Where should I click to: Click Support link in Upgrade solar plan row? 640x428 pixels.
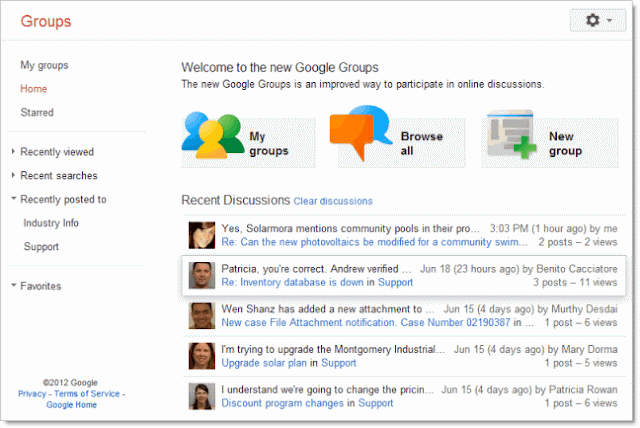tap(339, 363)
